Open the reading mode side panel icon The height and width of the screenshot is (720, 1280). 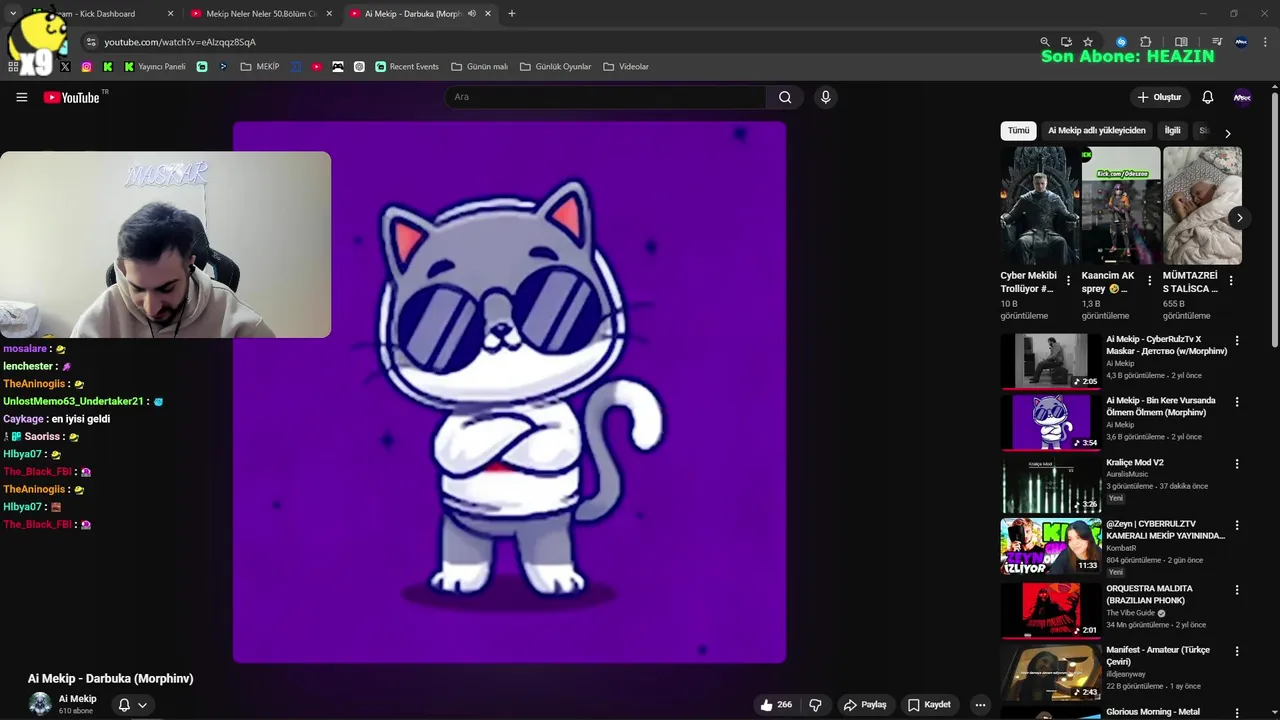1181,42
